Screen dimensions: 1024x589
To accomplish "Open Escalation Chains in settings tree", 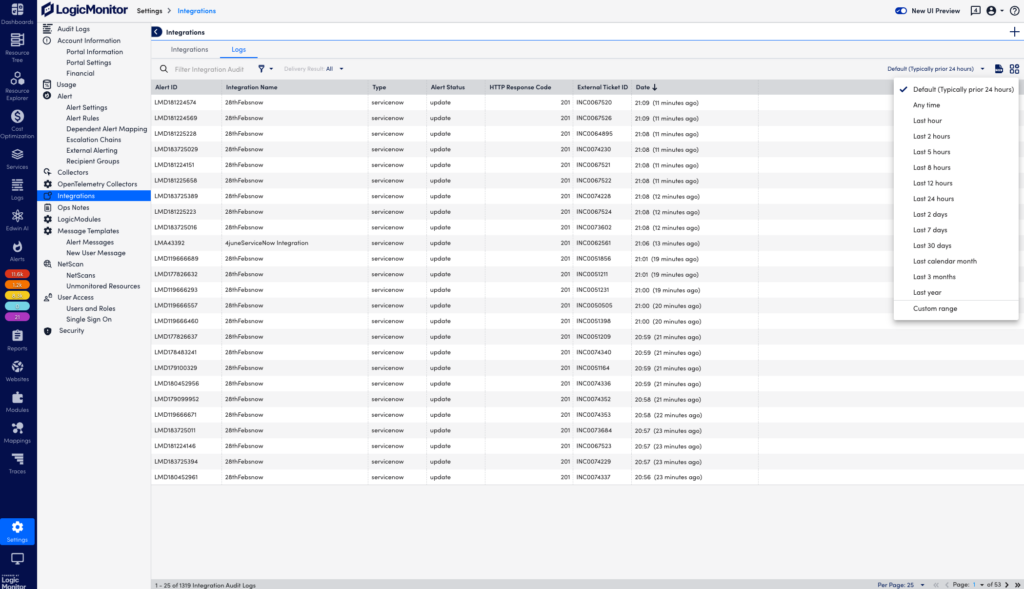I will coord(93,140).
